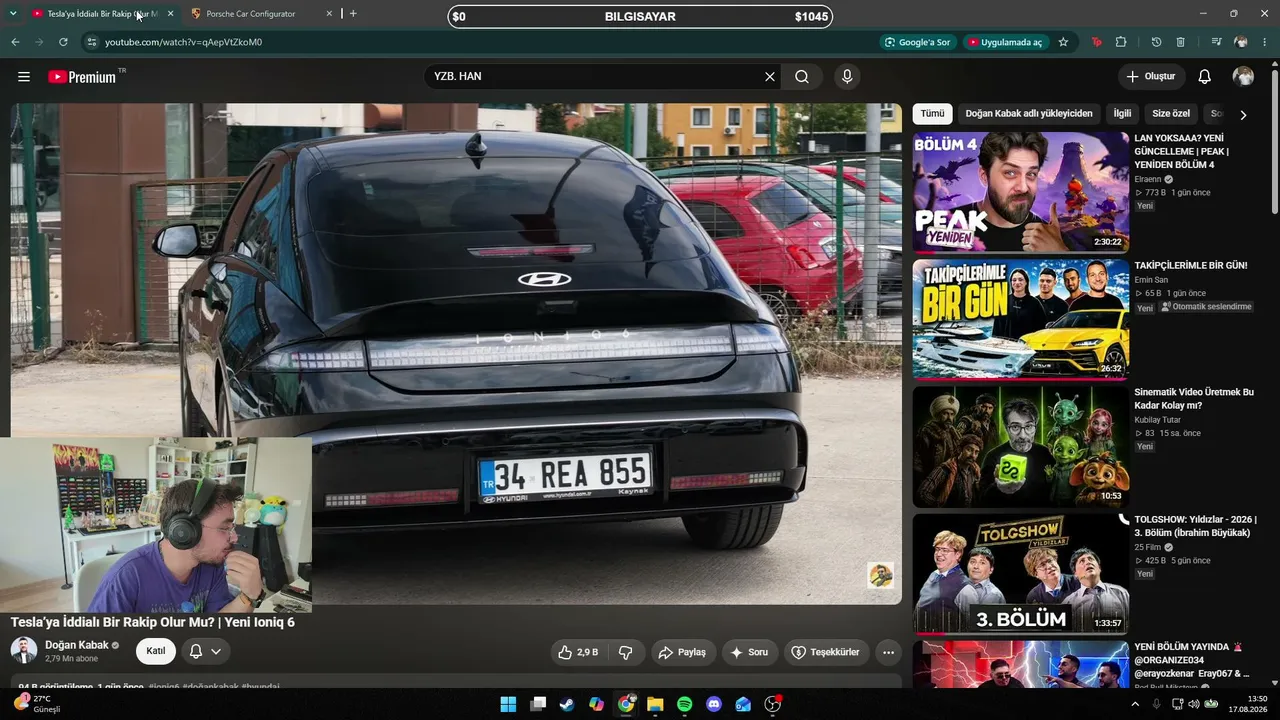Click the Kubilay Tutar channel name
The image size is (1280, 720).
[x=1157, y=420]
